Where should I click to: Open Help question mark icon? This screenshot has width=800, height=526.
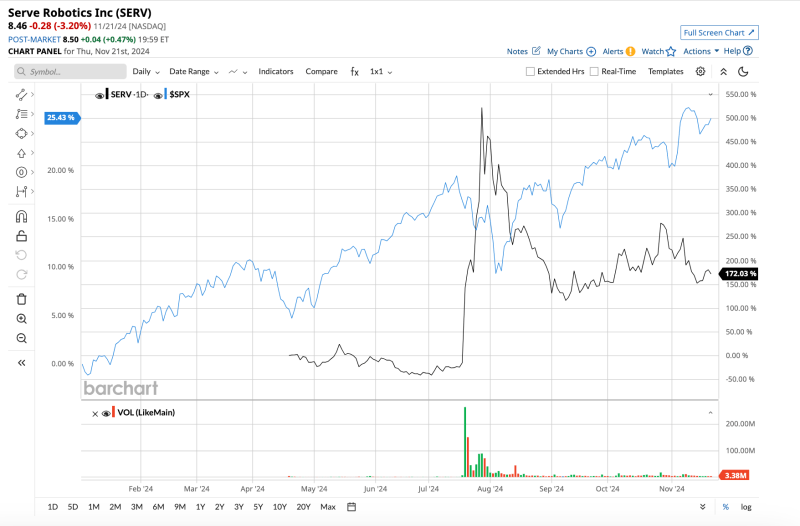748,51
